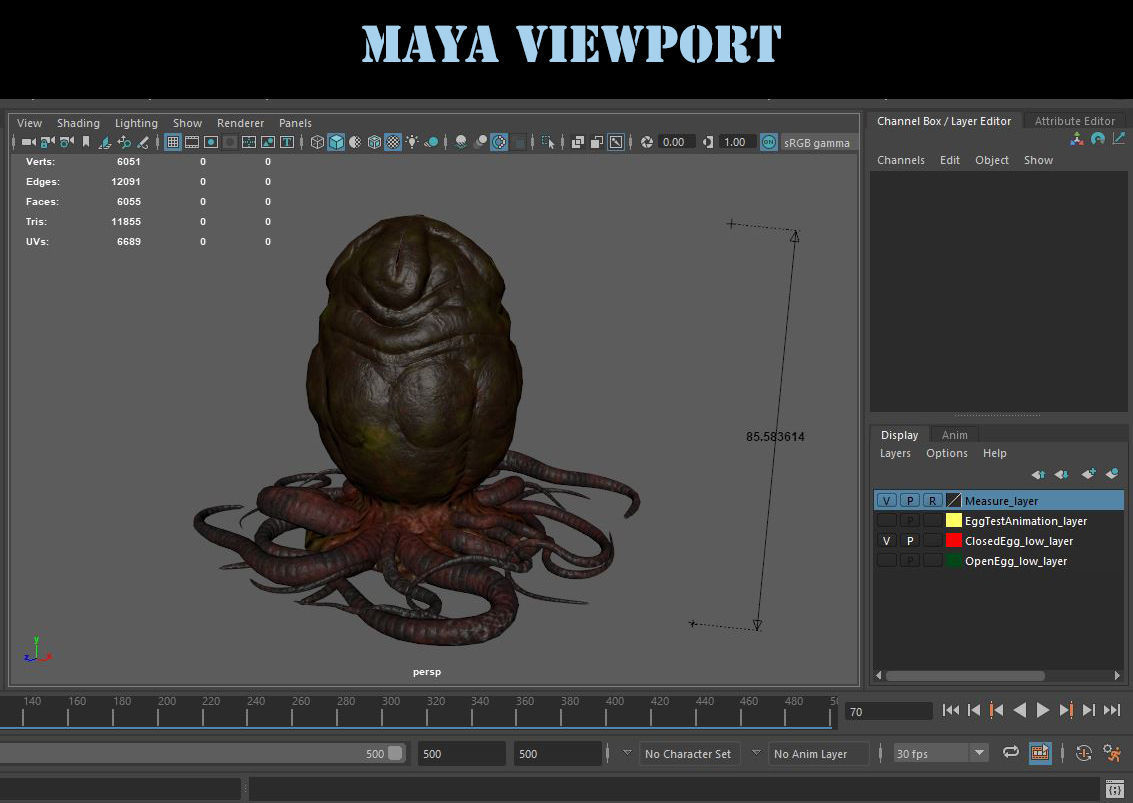This screenshot has height=803, width=1133.
Task: Click green color swatch of OpenEgg_low_layer
Action: click(954, 561)
